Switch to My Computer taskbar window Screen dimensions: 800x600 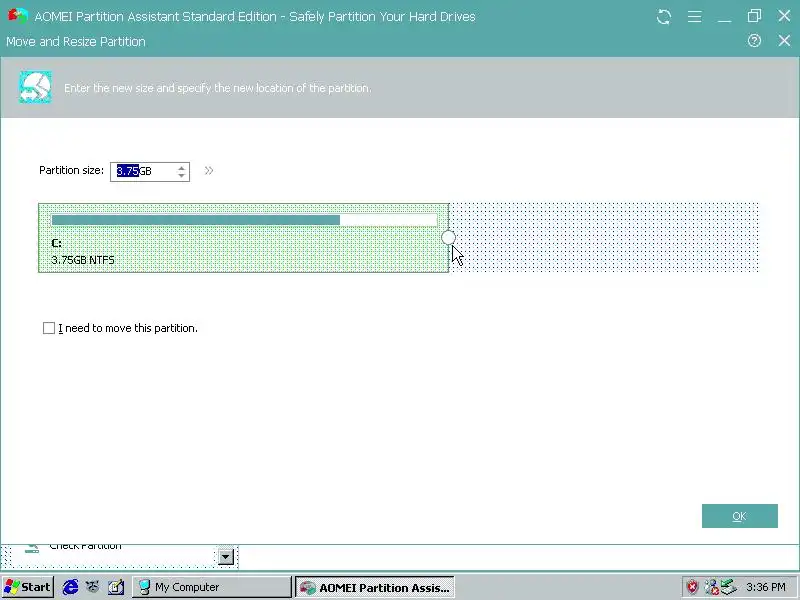click(x=212, y=587)
